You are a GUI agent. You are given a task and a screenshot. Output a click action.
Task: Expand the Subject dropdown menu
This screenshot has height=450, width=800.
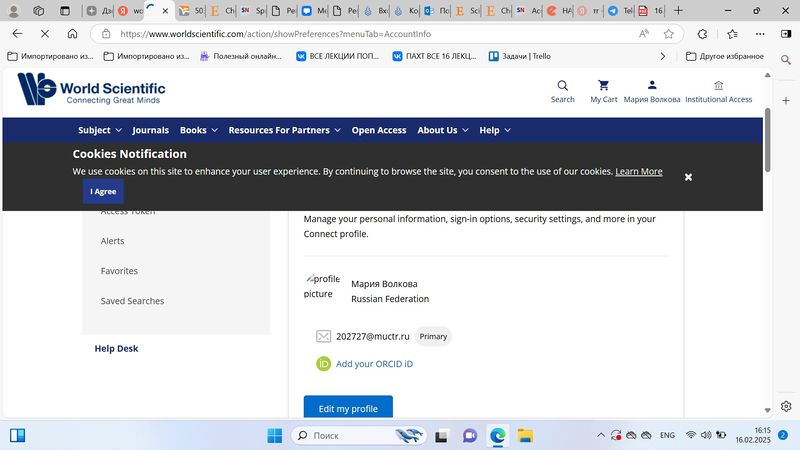(x=100, y=130)
